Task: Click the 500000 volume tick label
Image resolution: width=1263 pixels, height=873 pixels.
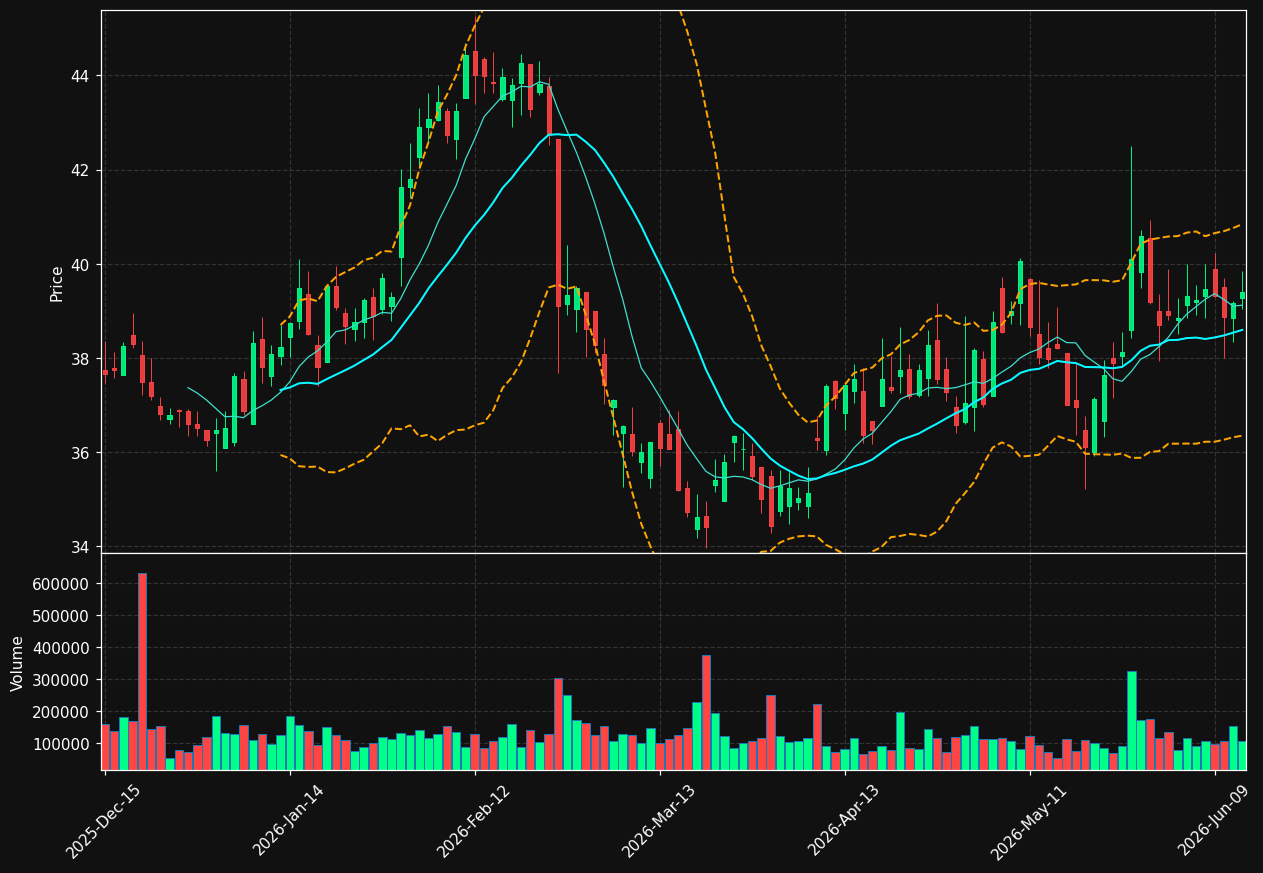Action: [62, 616]
